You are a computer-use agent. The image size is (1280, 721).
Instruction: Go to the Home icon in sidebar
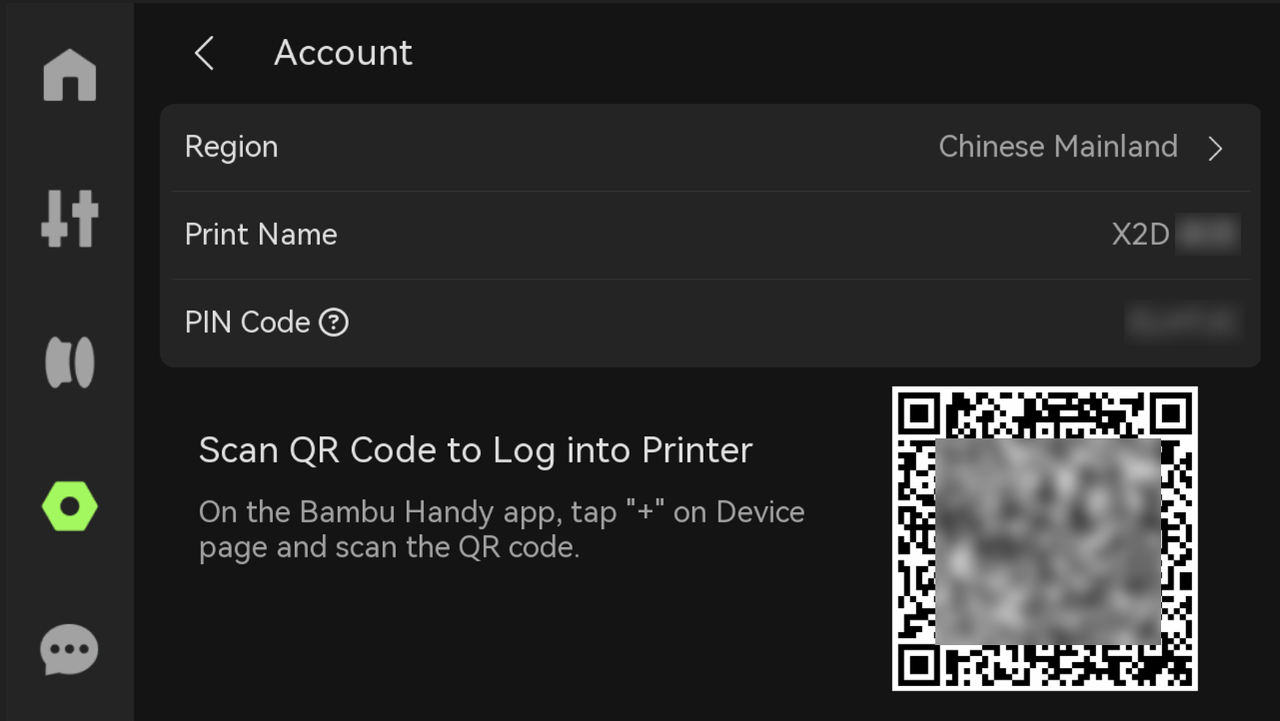(69, 75)
